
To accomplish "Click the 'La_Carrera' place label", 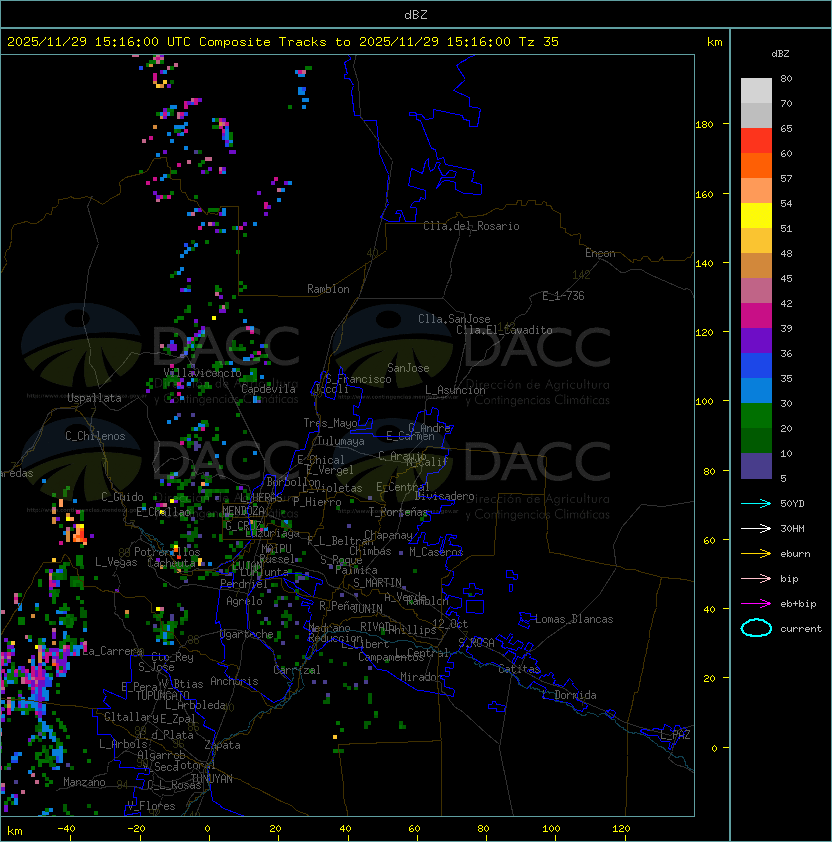I will click(113, 651).
